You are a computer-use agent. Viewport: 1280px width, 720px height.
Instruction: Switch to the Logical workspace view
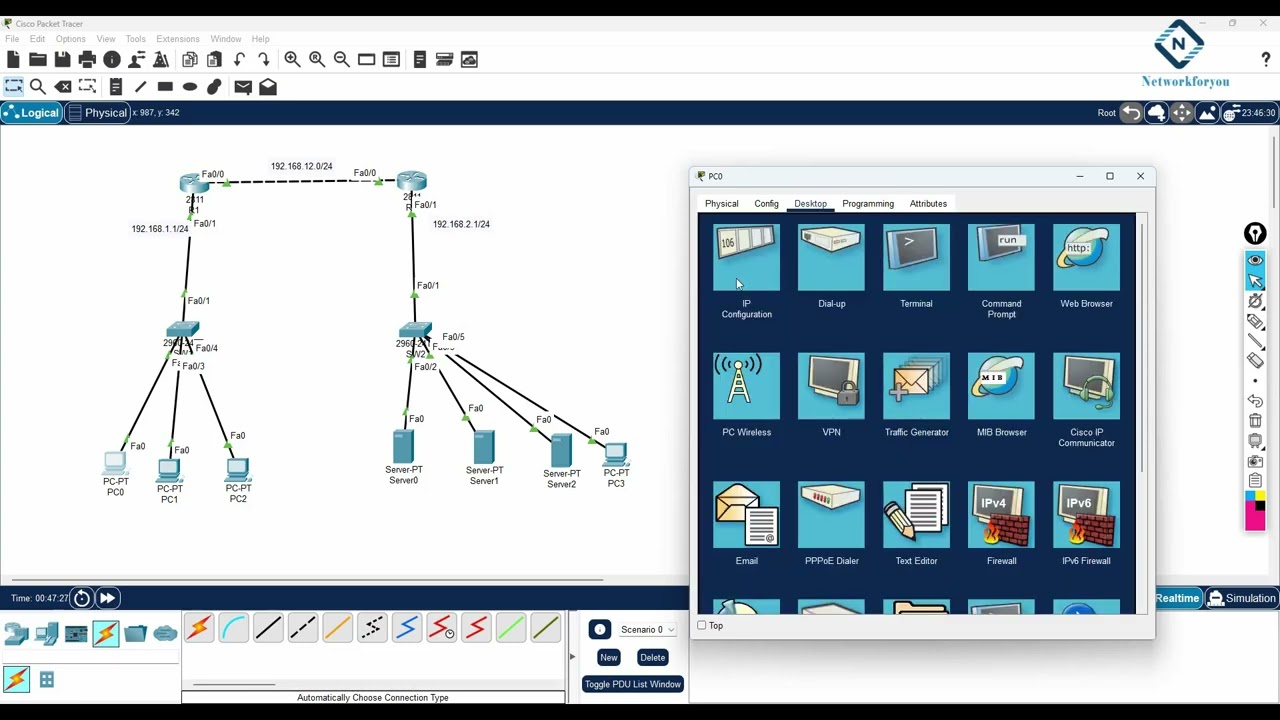pos(32,113)
